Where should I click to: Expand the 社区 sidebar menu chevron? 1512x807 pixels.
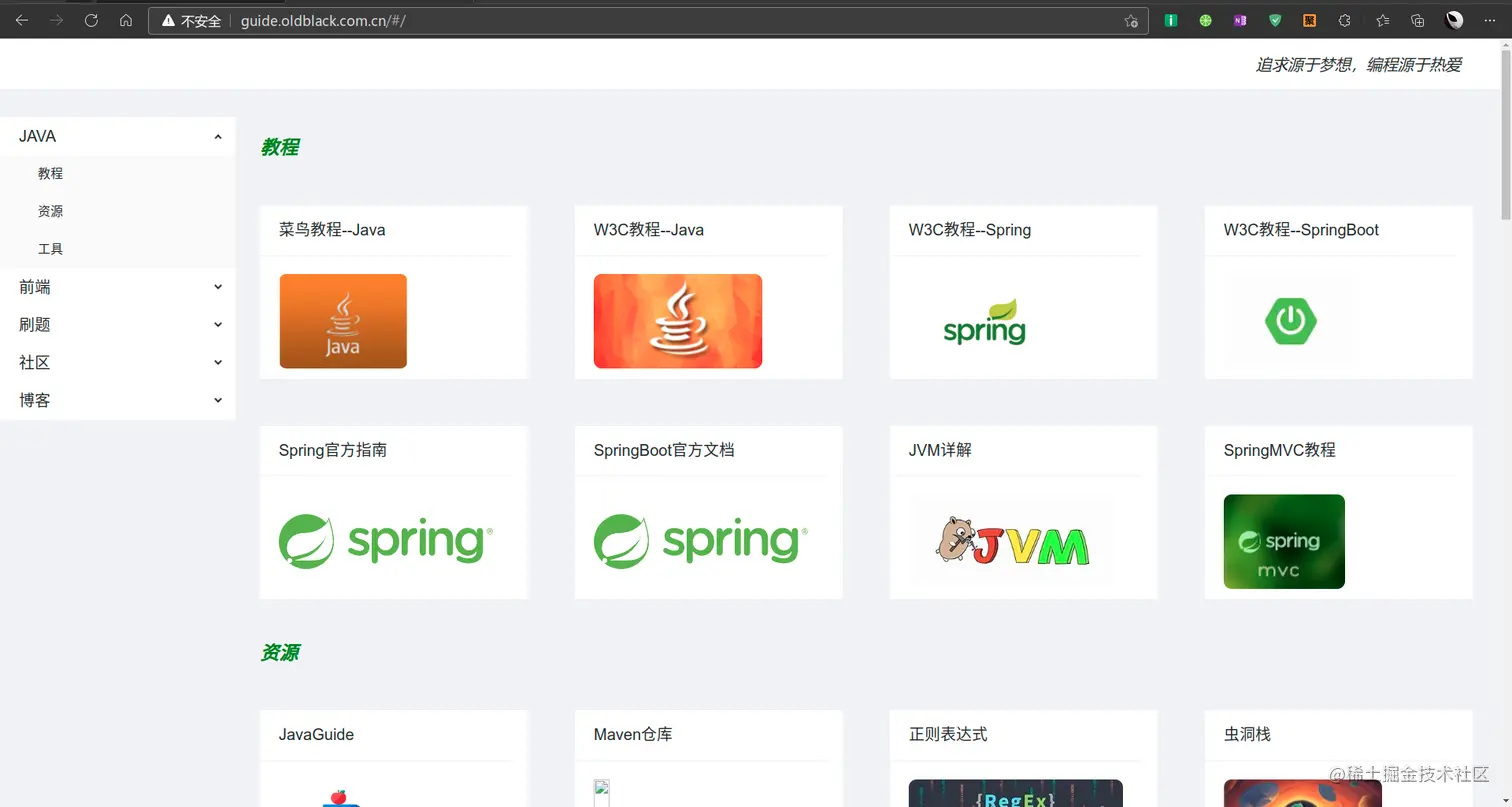(218, 363)
